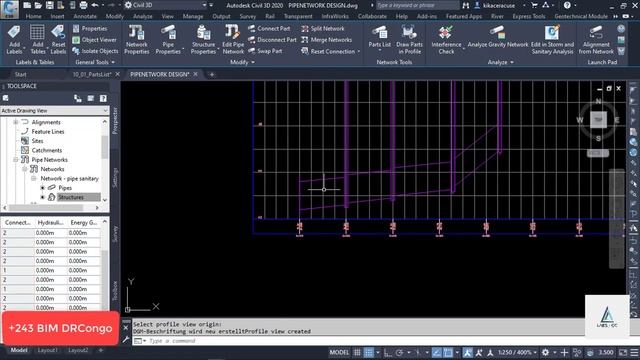Open Edit in Storm and Sanitary Analysis

(x=552, y=40)
